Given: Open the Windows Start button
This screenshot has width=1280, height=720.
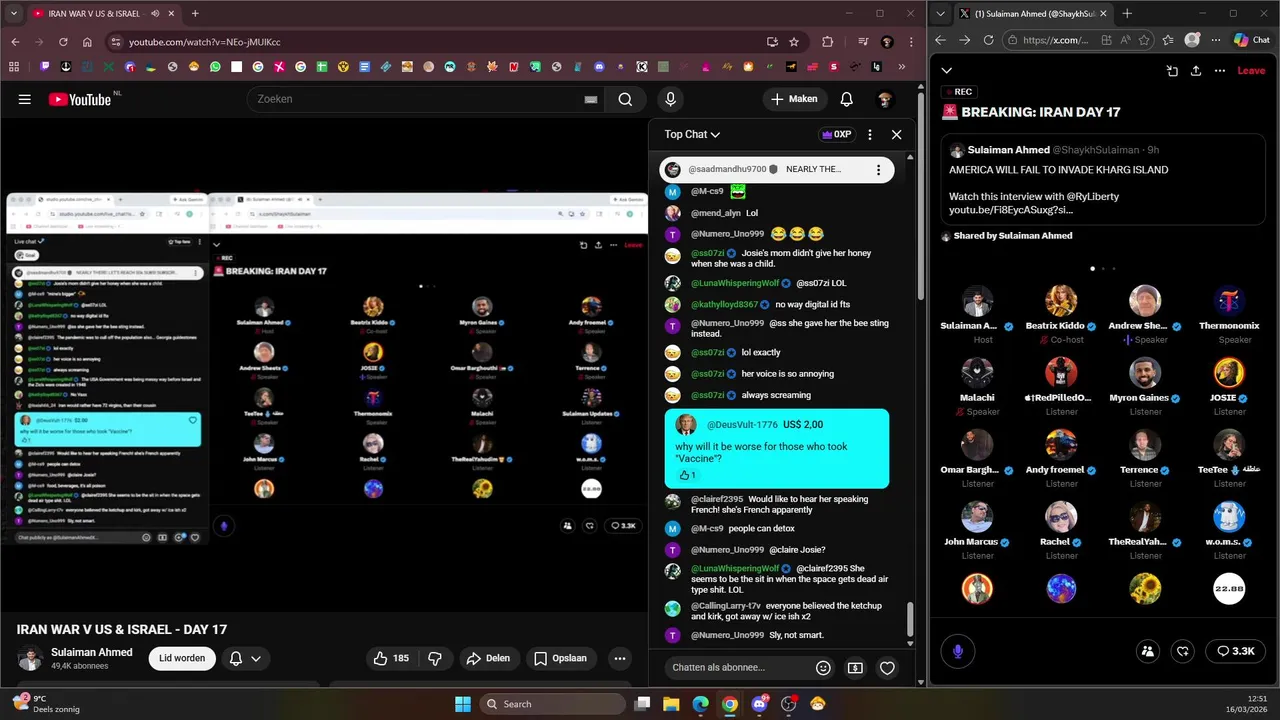Looking at the screenshot, I should pos(463,704).
